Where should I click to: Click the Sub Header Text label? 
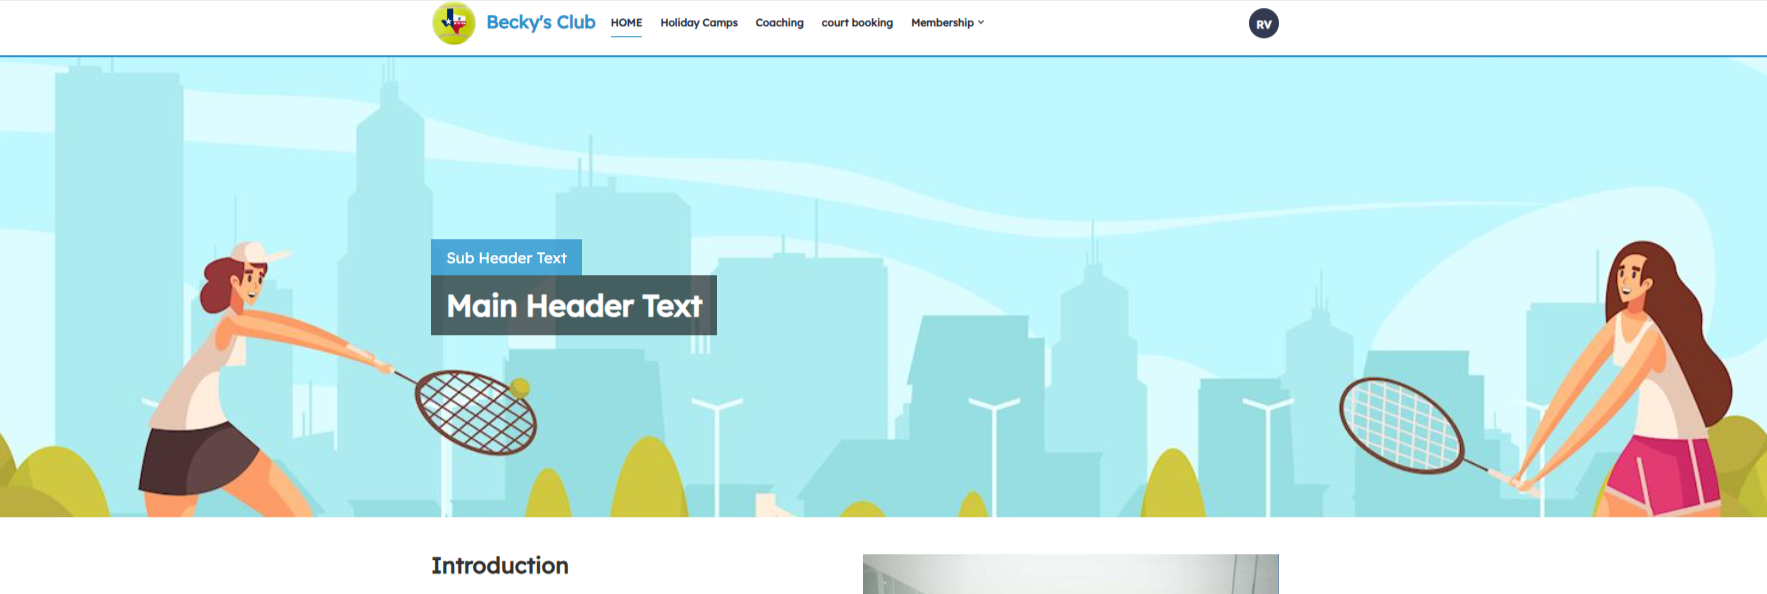point(506,258)
